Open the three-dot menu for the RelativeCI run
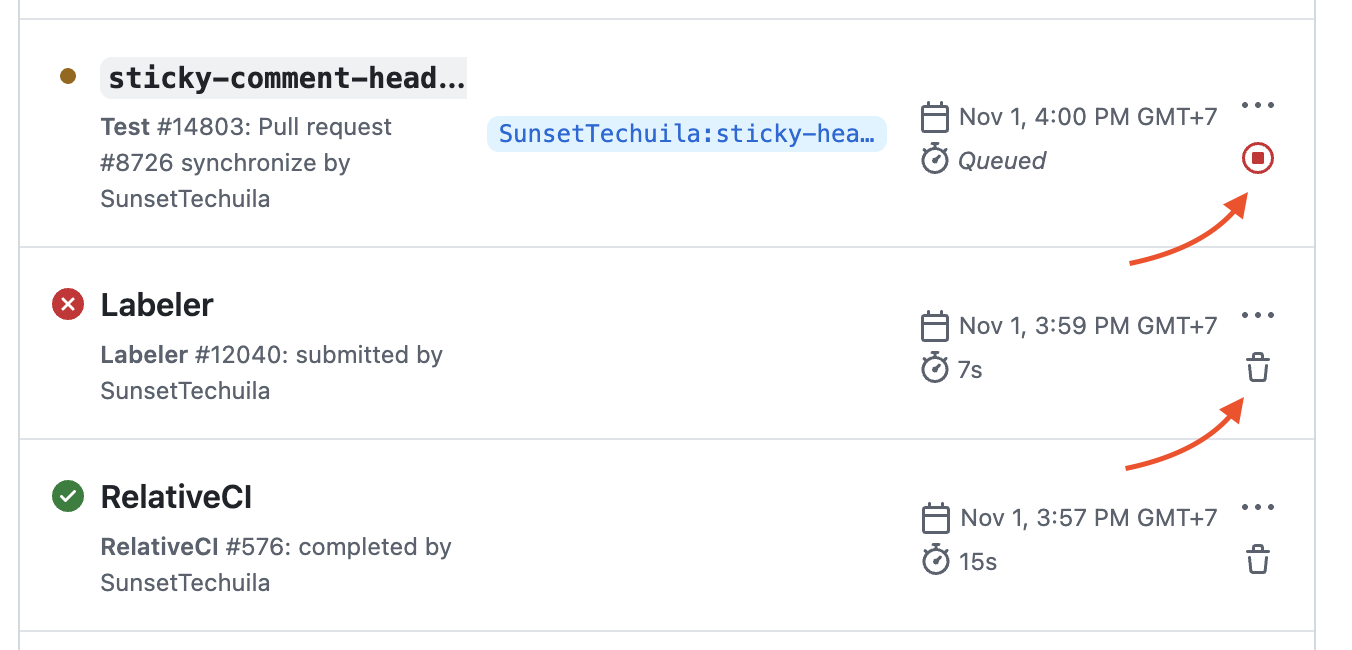This screenshot has height=650, width=1352. 1258,507
